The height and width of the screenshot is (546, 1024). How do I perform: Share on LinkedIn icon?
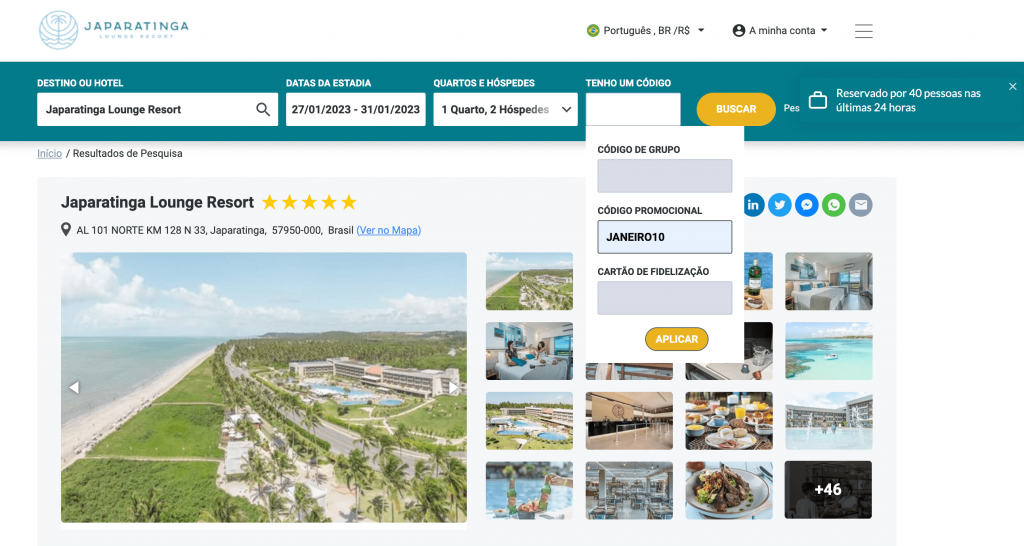pos(752,205)
